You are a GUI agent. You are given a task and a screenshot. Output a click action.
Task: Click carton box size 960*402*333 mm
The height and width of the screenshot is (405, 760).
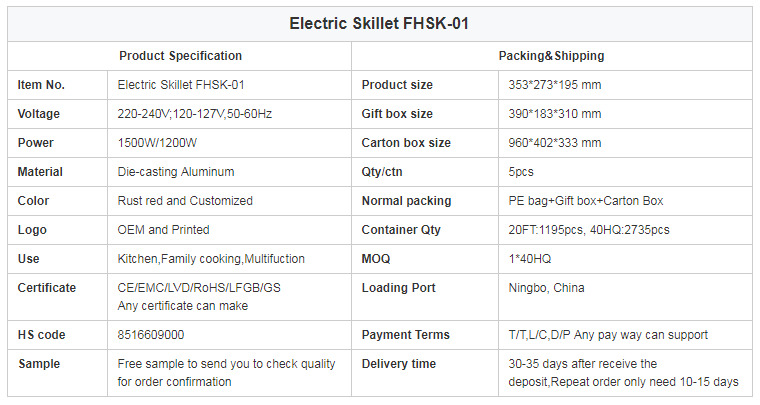click(x=555, y=143)
